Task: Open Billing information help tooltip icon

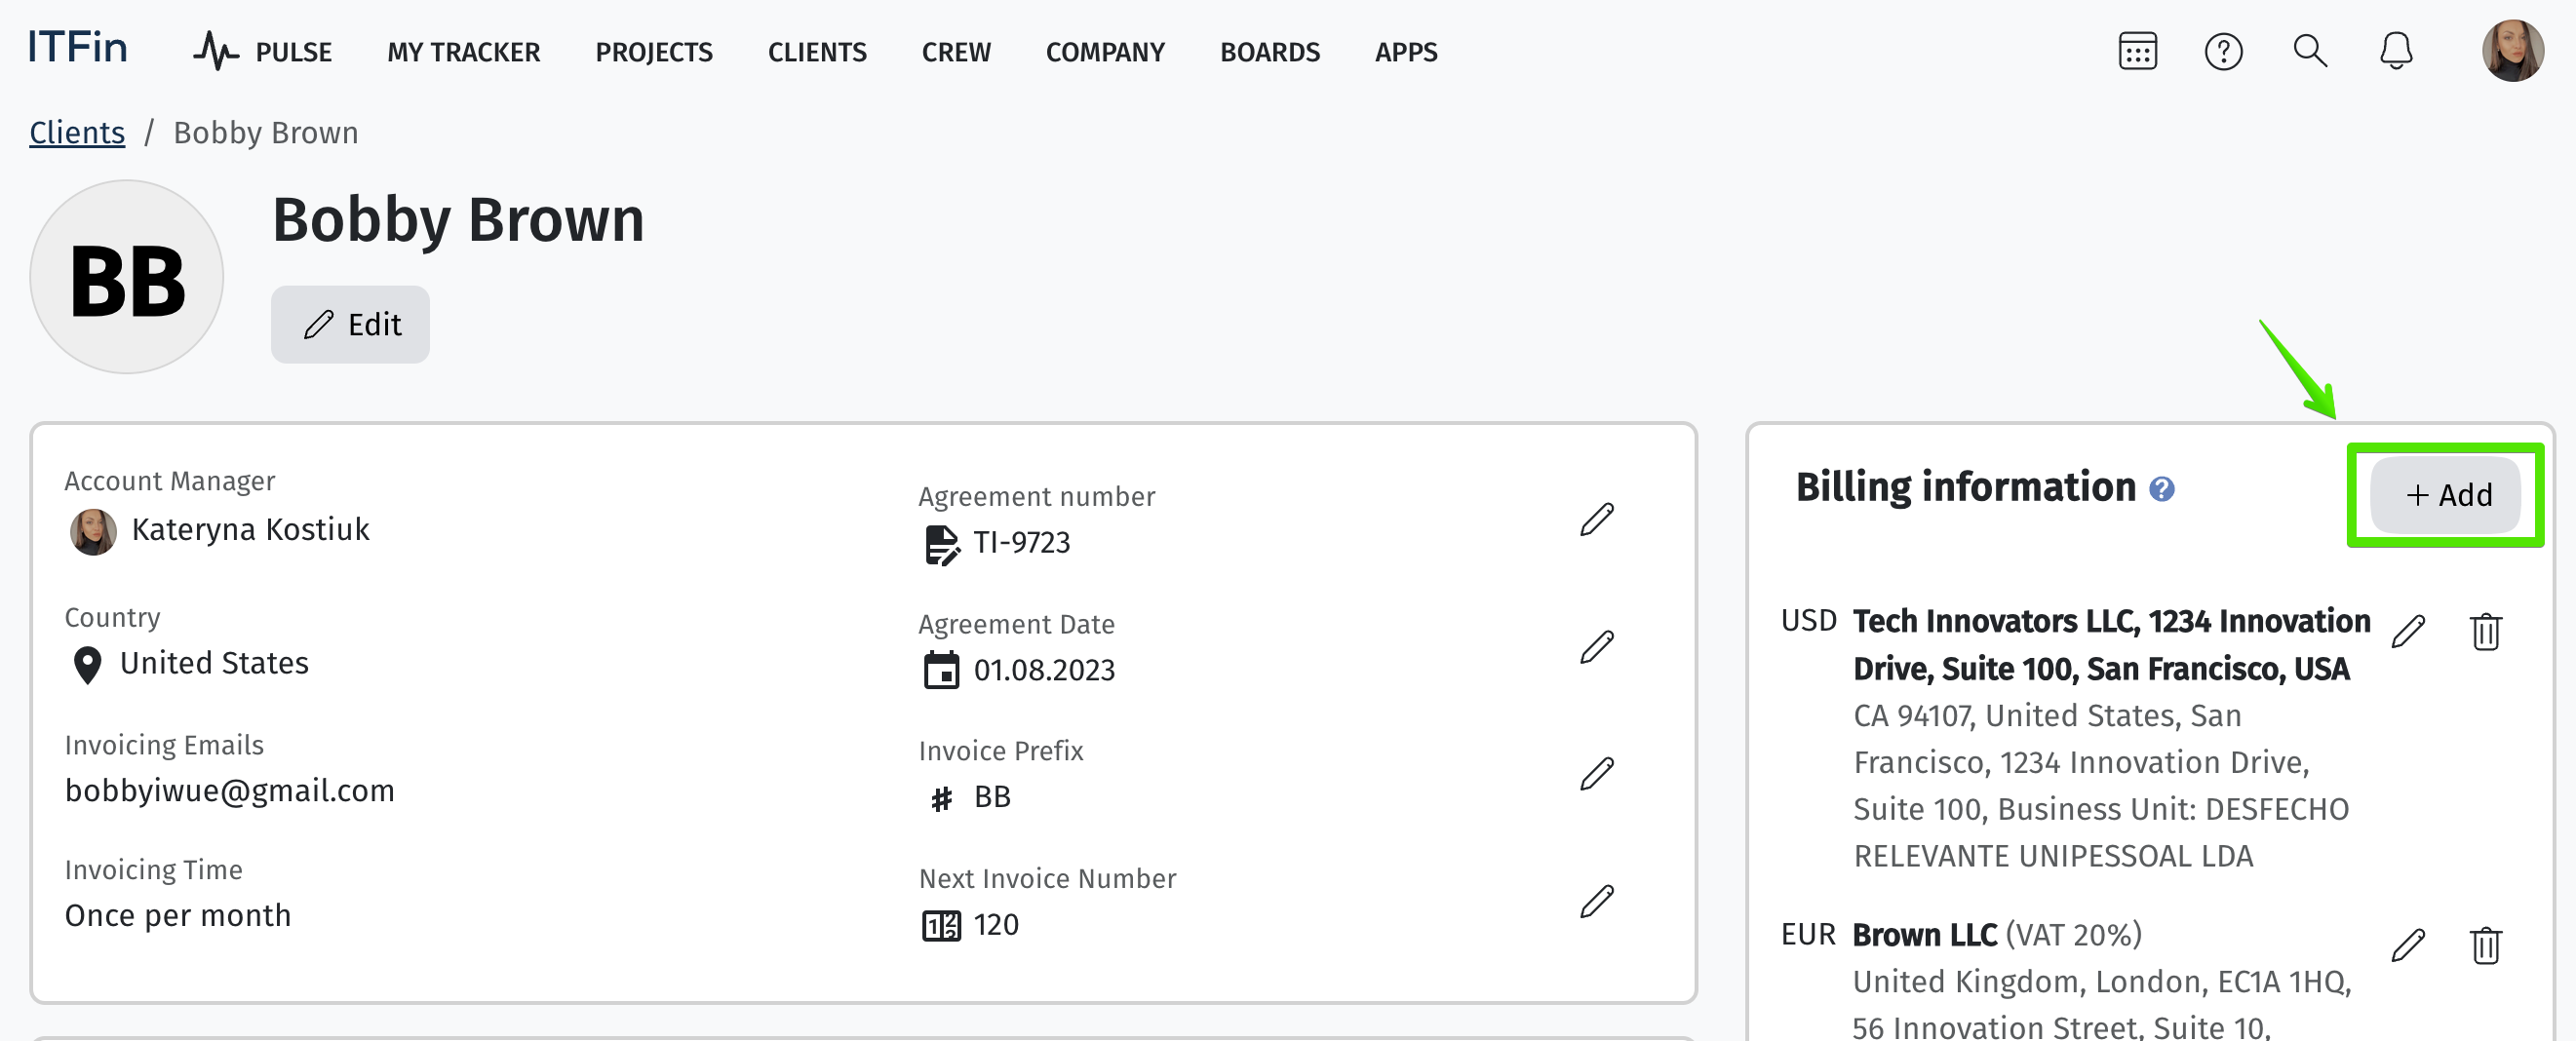Action: click(x=2161, y=489)
